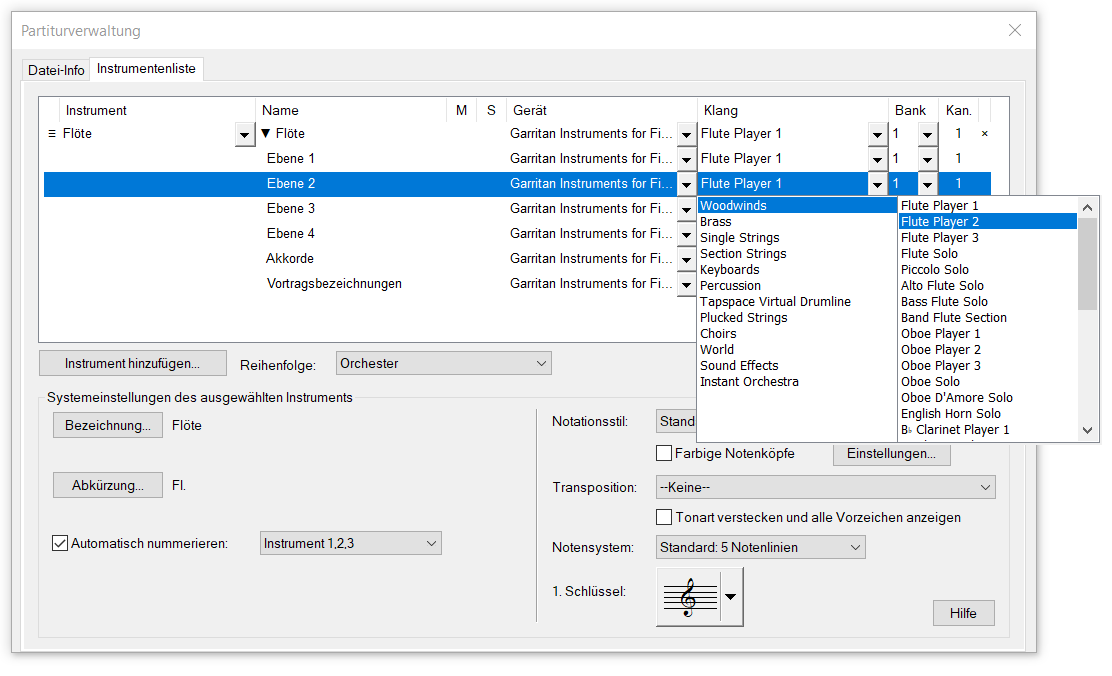1112x676 pixels.
Task: Open Bank dropdown in Flöte row
Action: [x=928, y=134]
